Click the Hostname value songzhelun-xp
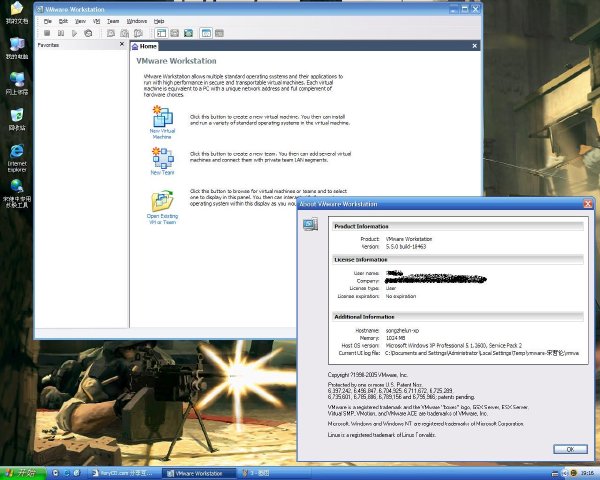Screen dimensions: 600x480 pyautogui.click(x=402, y=330)
